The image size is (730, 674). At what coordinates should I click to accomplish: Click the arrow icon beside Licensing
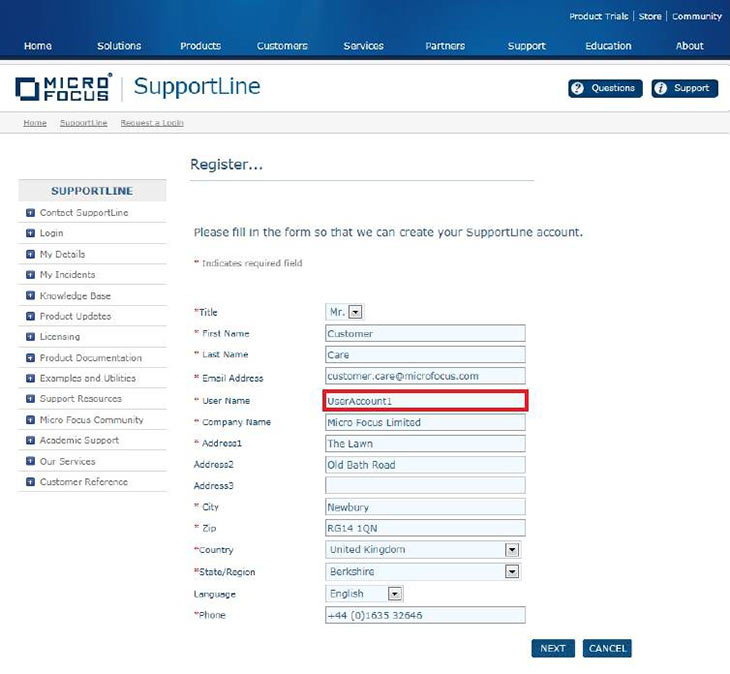pos(31,337)
